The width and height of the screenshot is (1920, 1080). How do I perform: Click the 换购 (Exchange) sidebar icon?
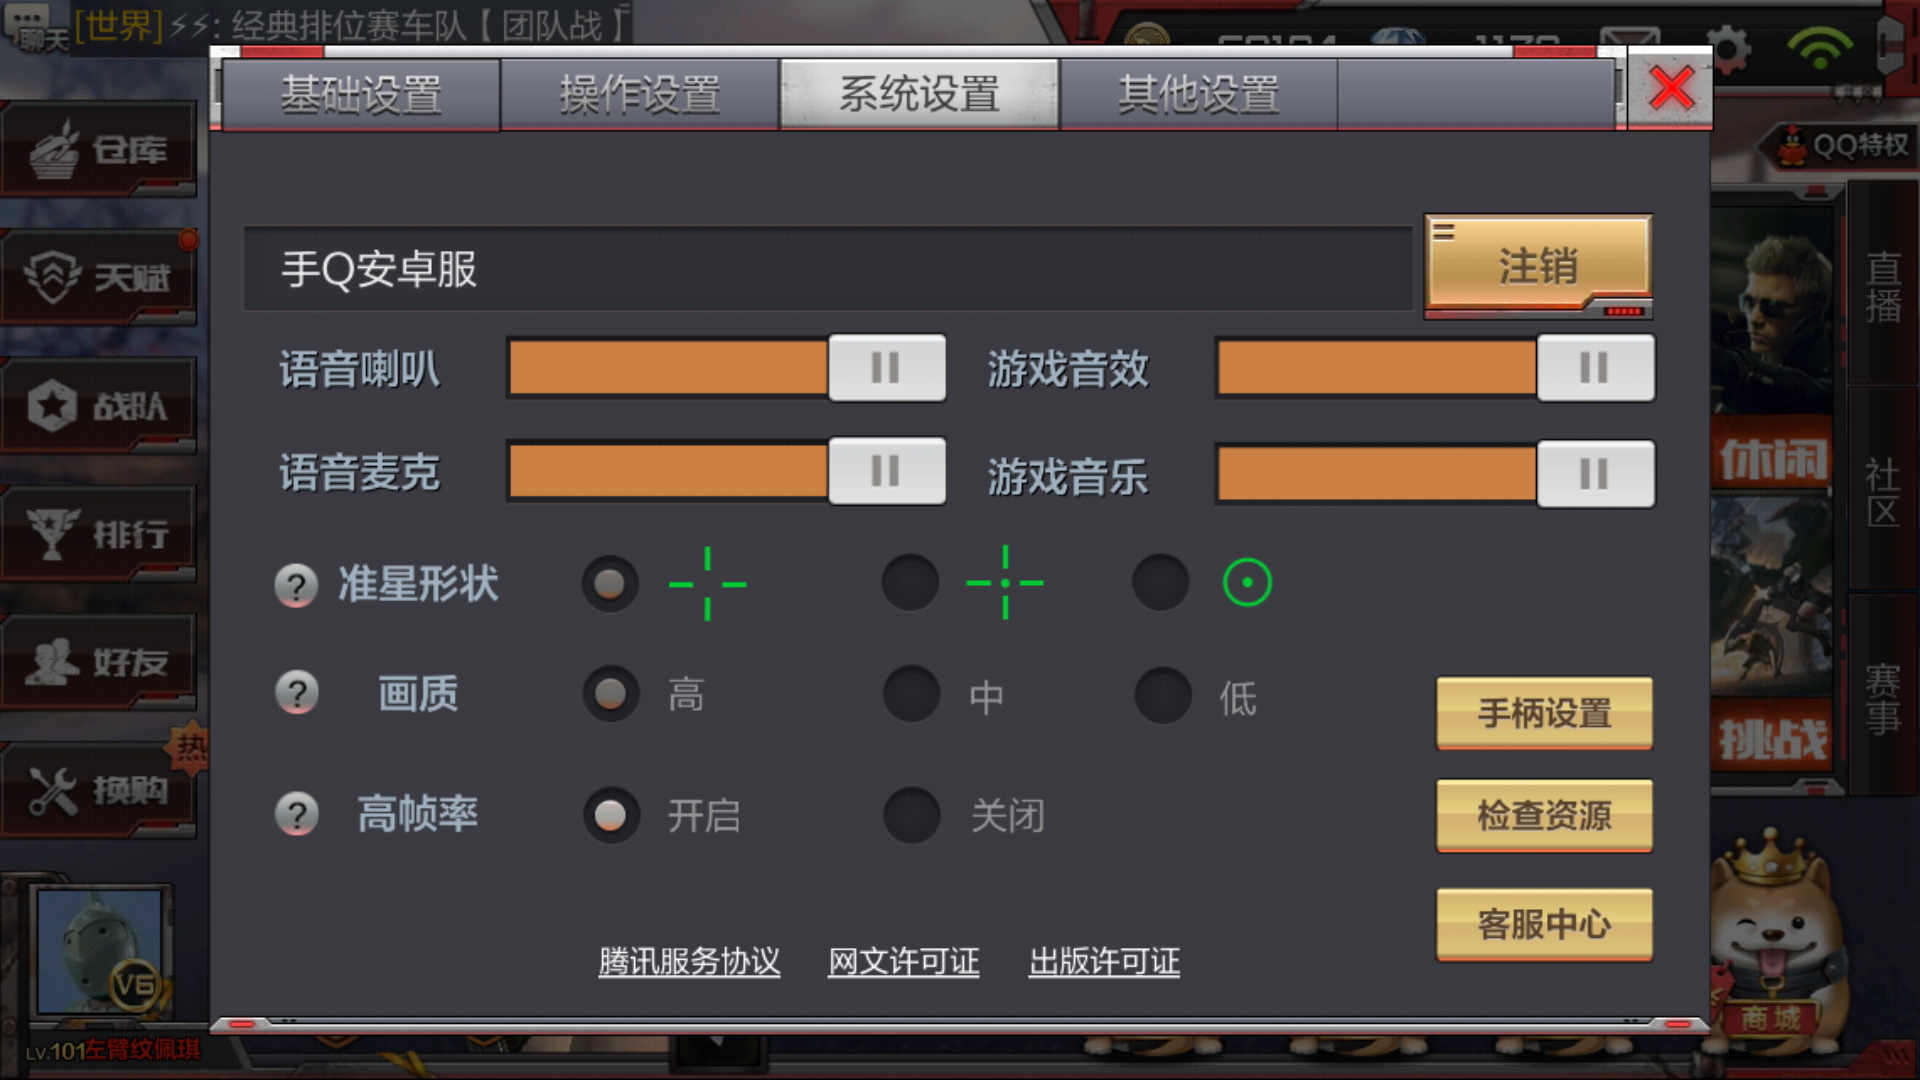point(99,791)
